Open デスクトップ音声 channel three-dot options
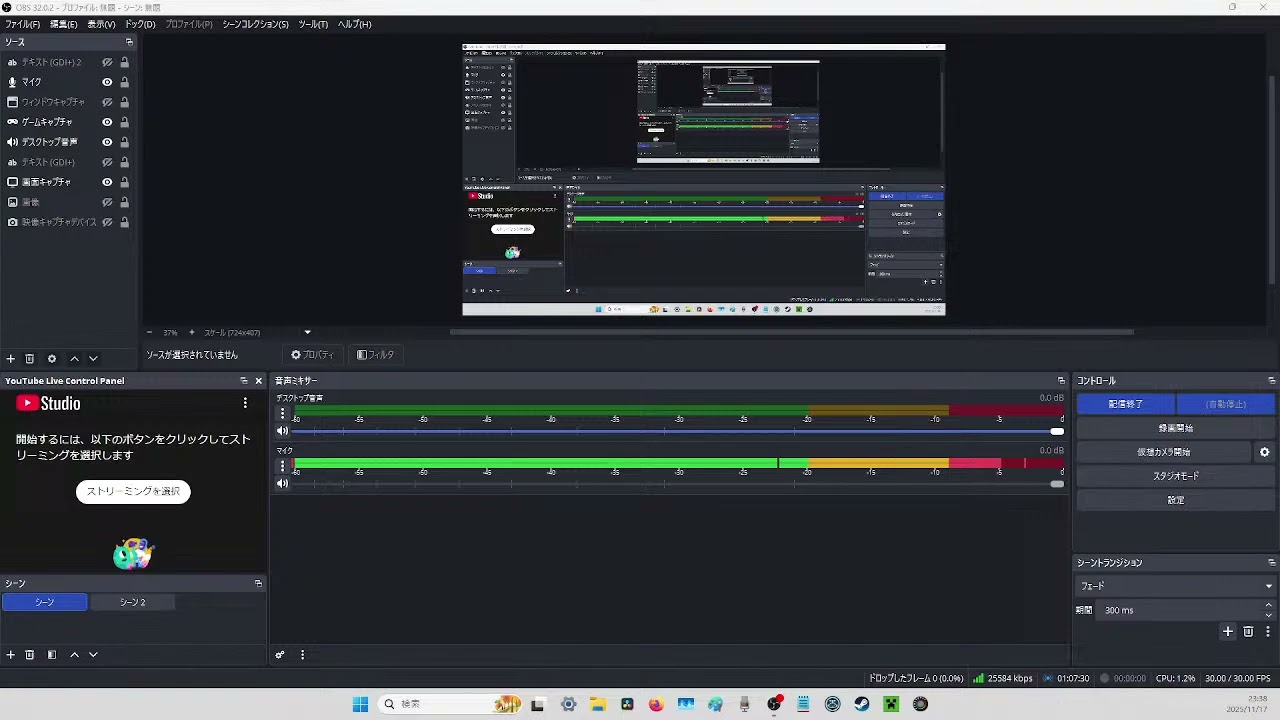1280x720 pixels. [282, 413]
